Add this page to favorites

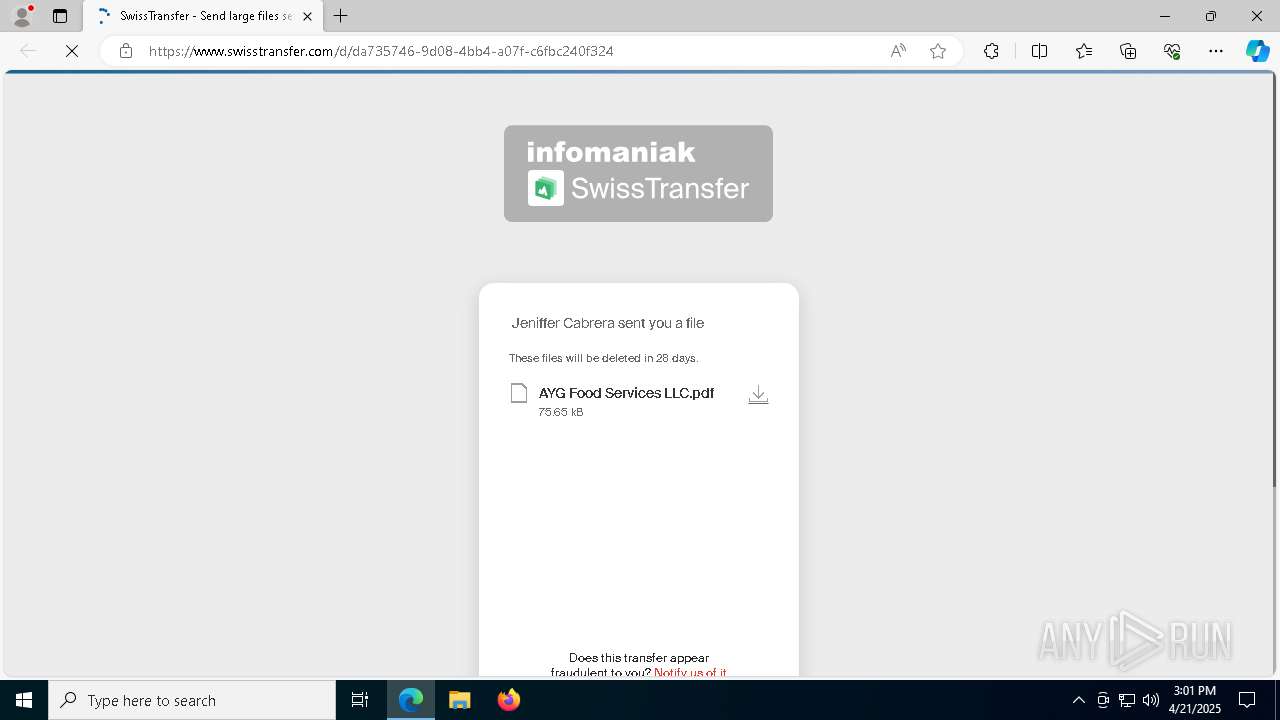[x=938, y=51]
